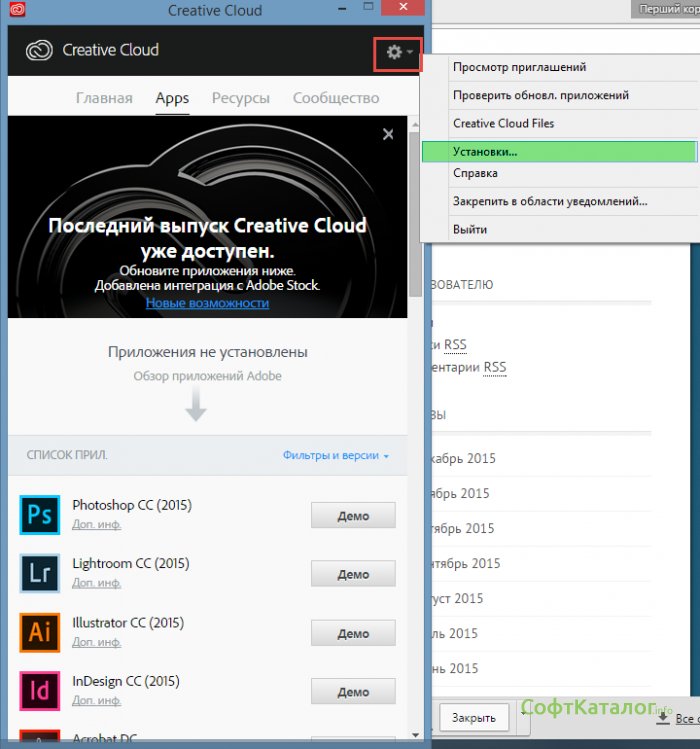The width and height of the screenshot is (700, 749).
Task: Dismiss the update banner with X
Action: [x=388, y=134]
